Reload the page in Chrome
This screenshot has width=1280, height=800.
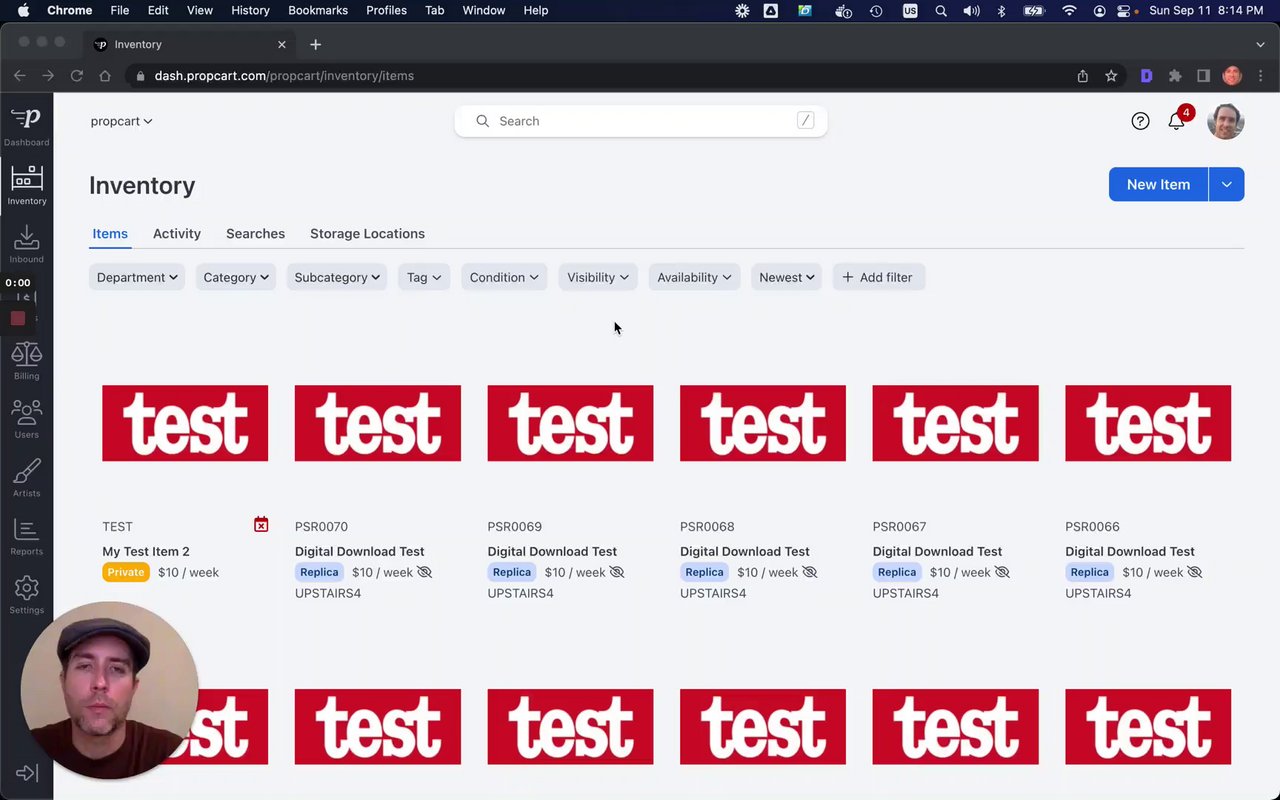(76, 76)
